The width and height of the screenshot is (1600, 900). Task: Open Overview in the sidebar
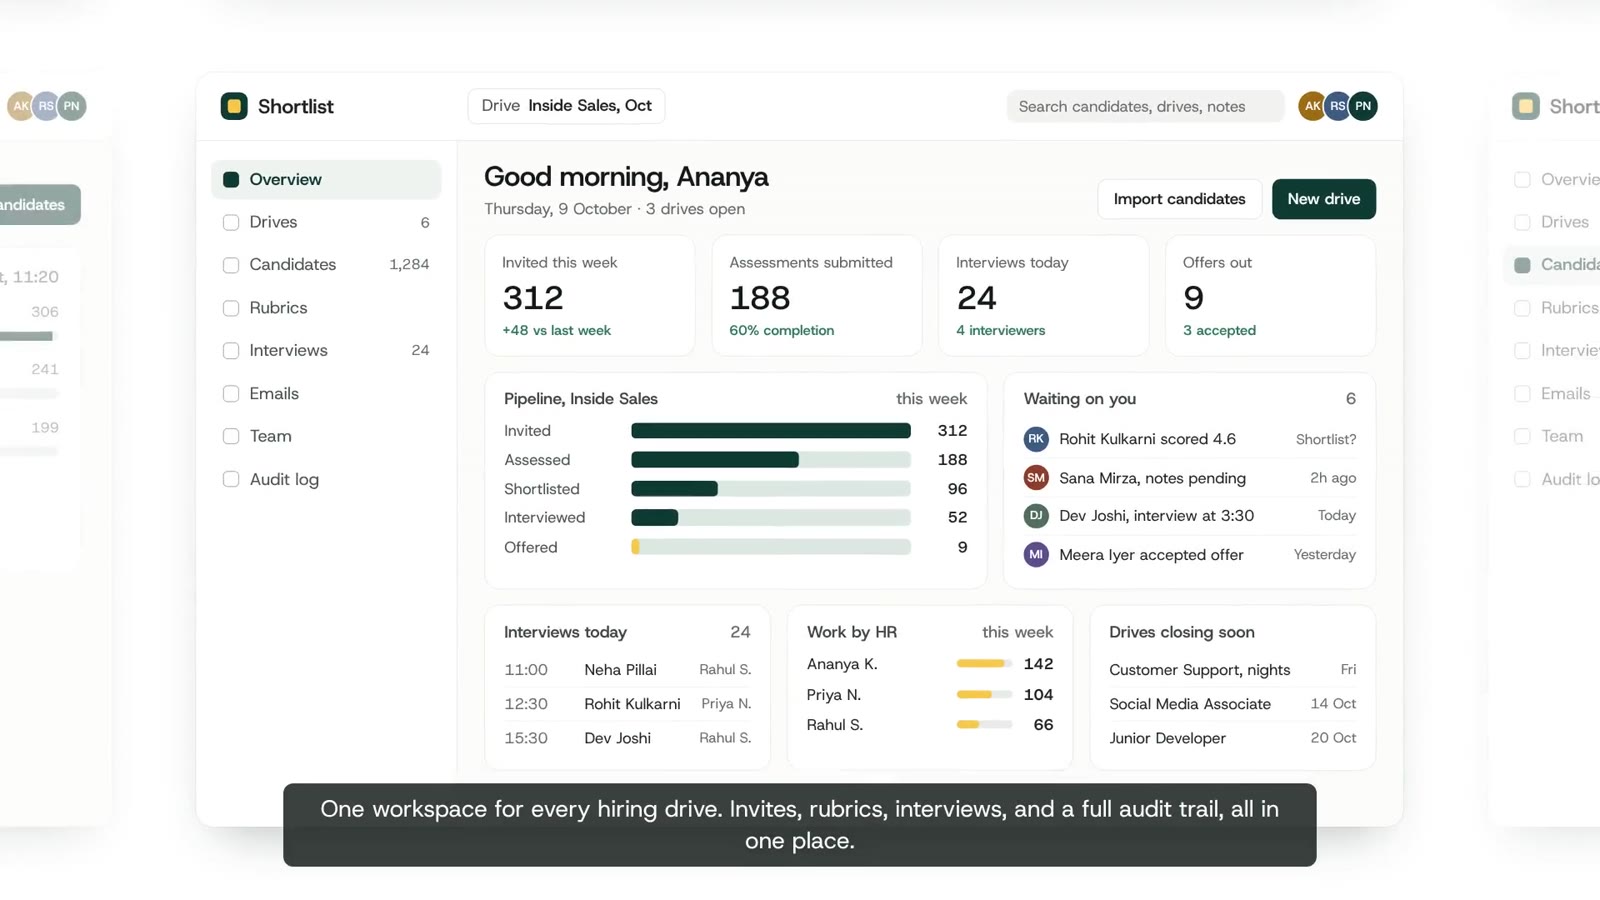[326, 180]
